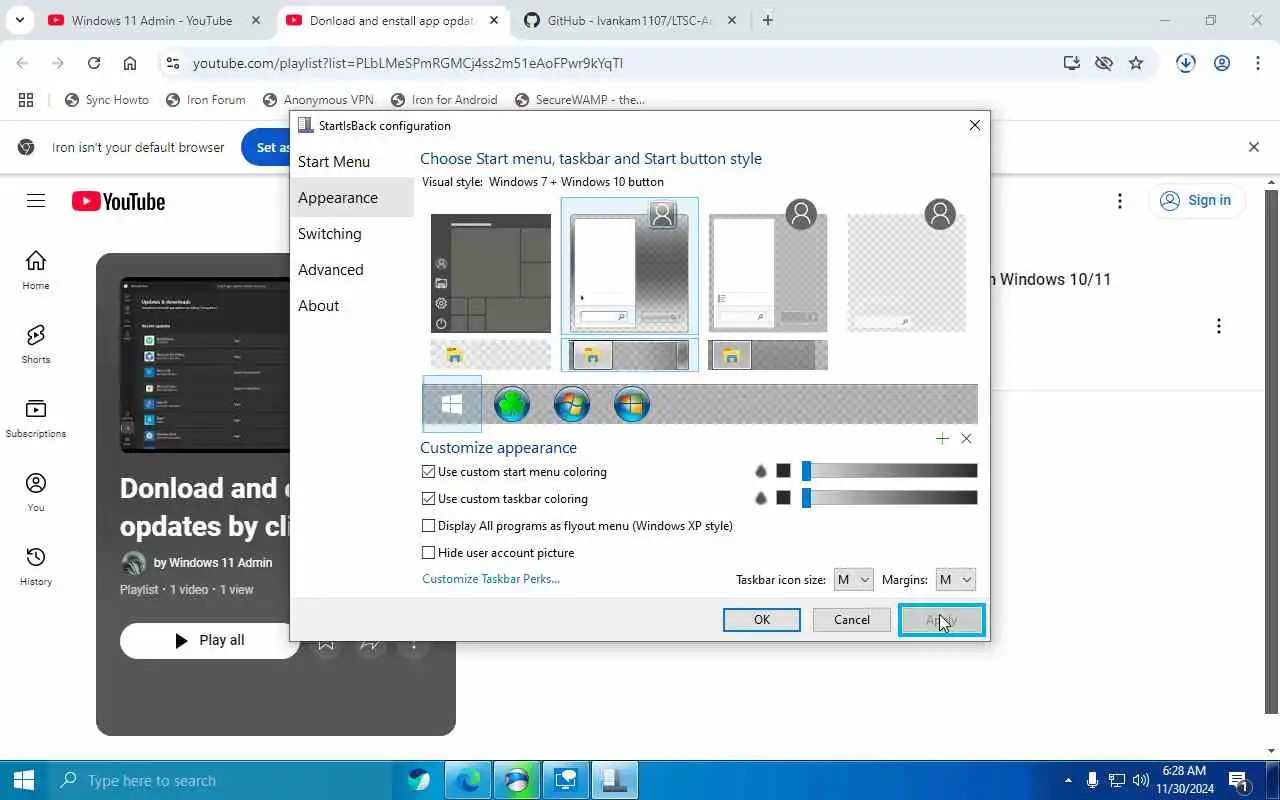
Task: Click YouTube logo
Action: tap(118, 202)
